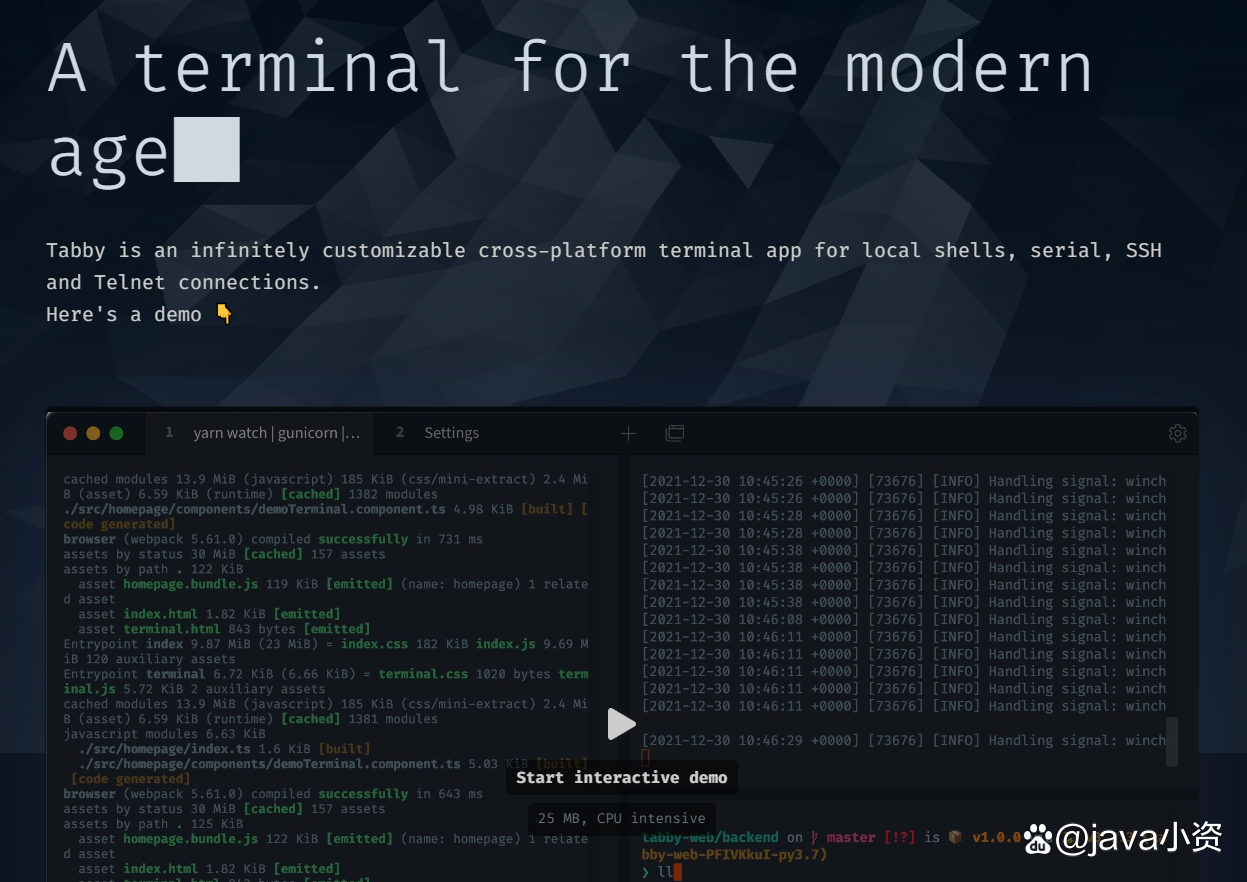Click the "javascript modules 6.63 KiB" line
The width and height of the screenshot is (1247, 882).
[x=164, y=734]
